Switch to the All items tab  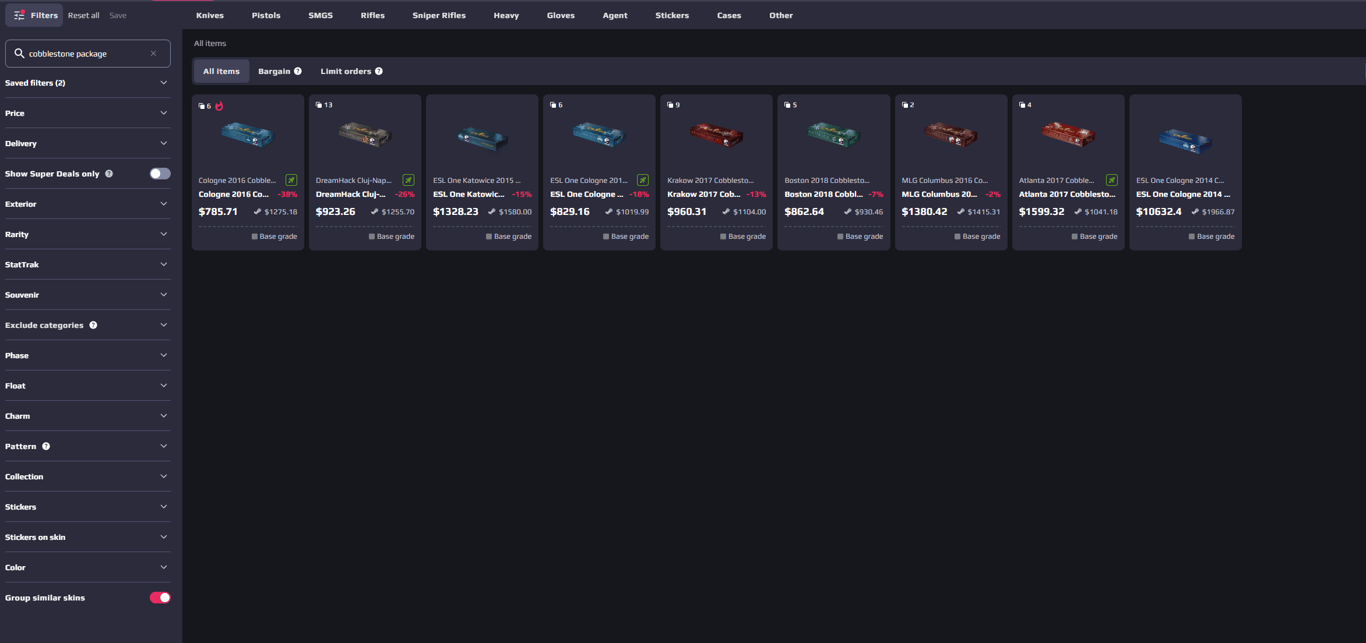pyautogui.click(x=221, y=71)
